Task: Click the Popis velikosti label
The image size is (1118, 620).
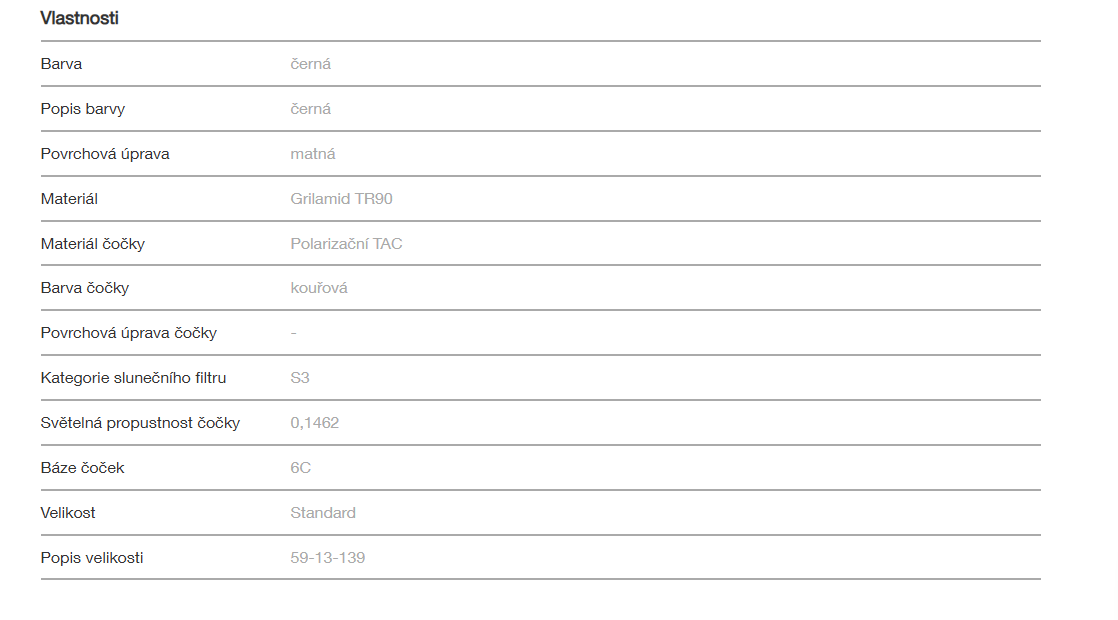Action: [x=92, y=558]
